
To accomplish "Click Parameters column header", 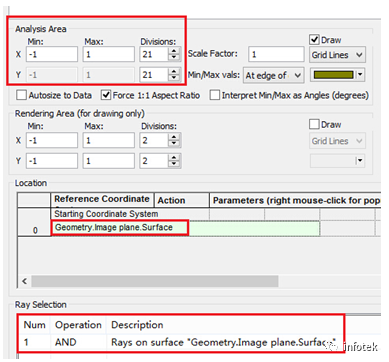I will tap(295, 200).
